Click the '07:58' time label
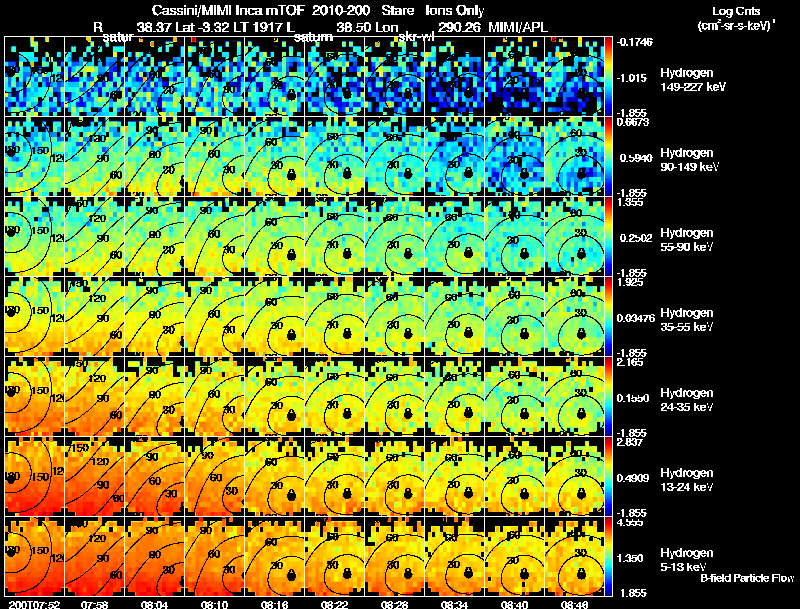Image resolution: width=800 pixels, height=609 pixels. [94, 604]
